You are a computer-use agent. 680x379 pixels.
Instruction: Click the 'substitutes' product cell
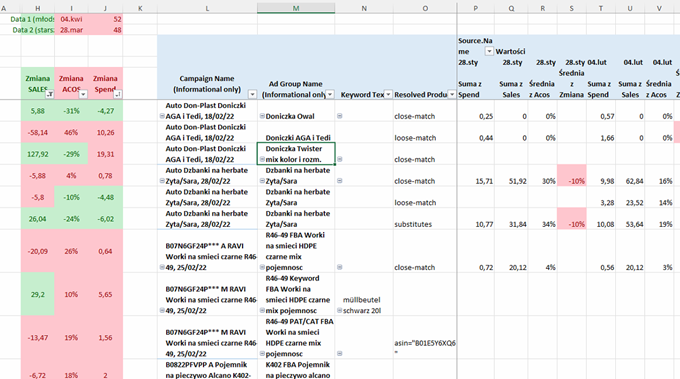point(425,219)
